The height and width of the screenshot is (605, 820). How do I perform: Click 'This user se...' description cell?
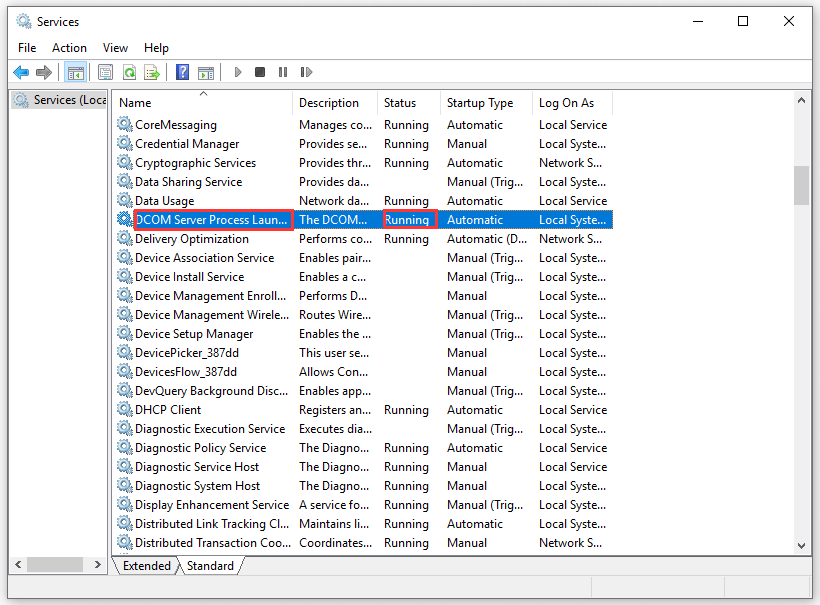[334, 353]
